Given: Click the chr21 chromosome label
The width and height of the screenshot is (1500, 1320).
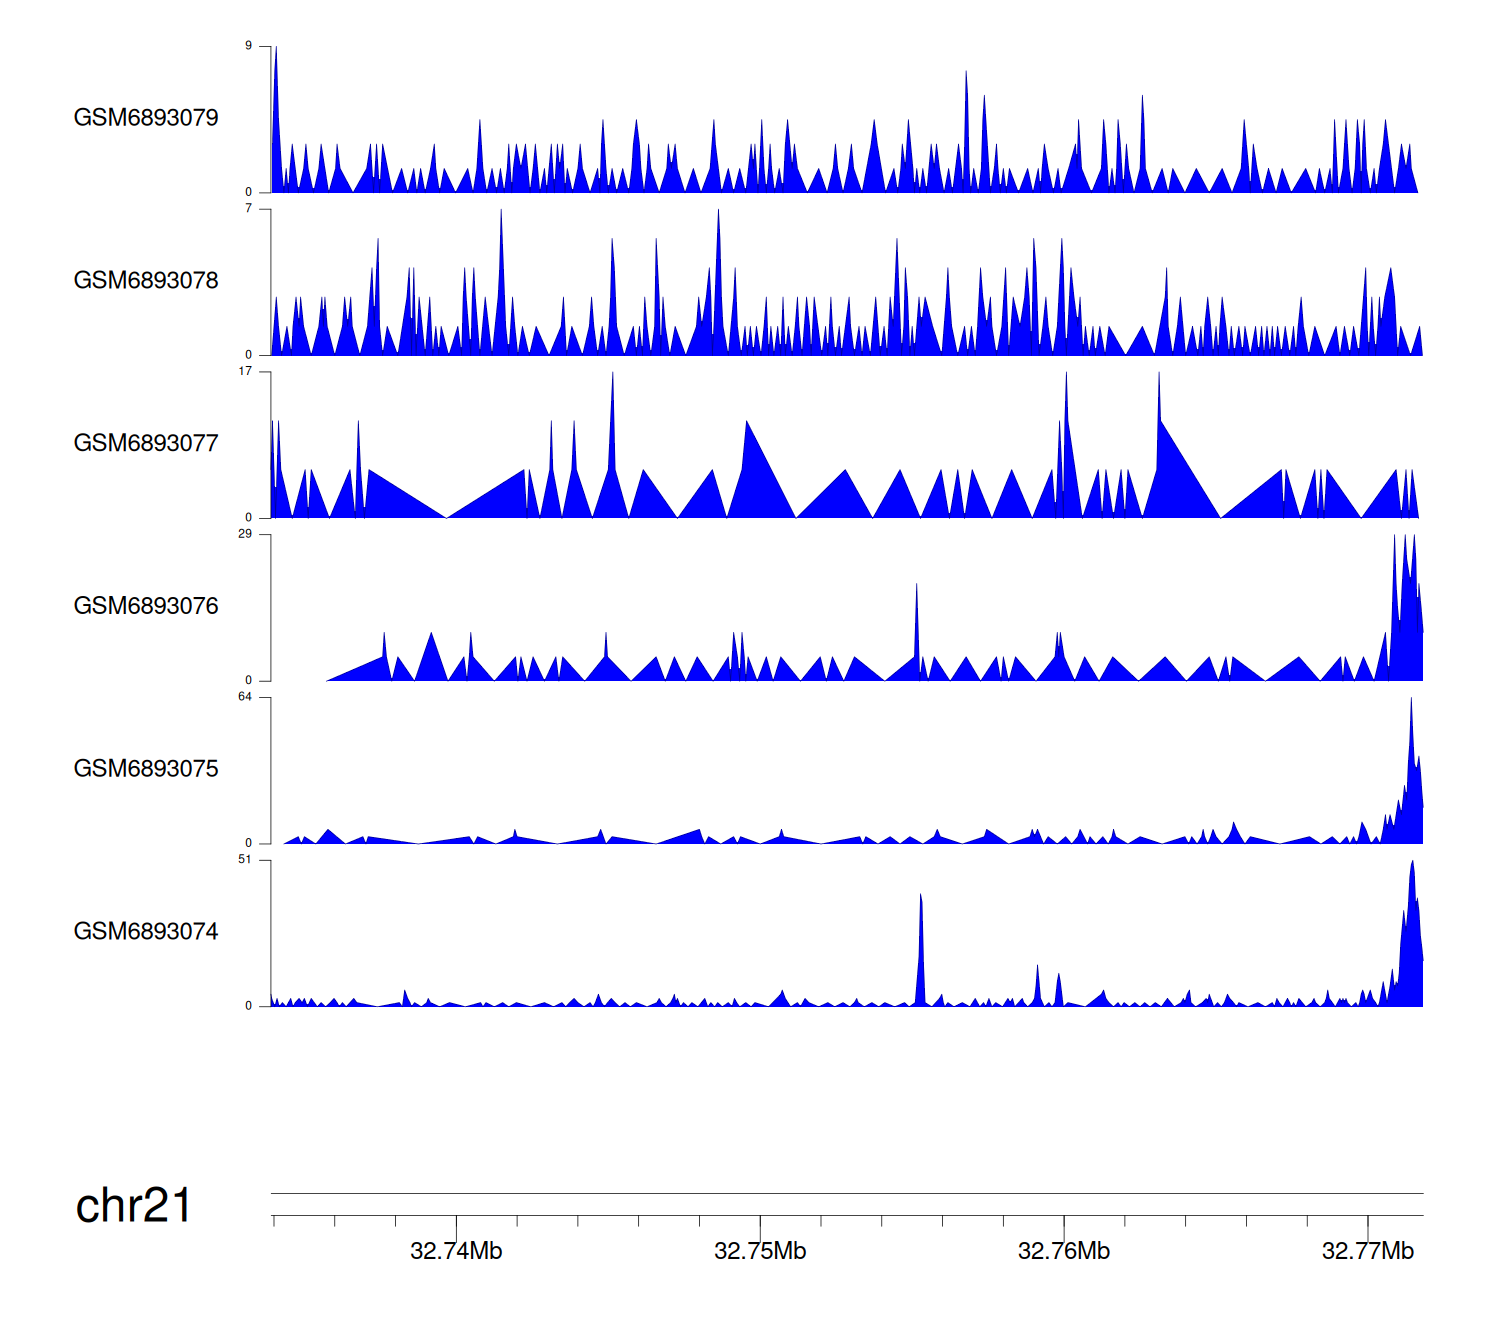Looking at the screenshot, I should pyautogui.click(x=133, y=1206).
